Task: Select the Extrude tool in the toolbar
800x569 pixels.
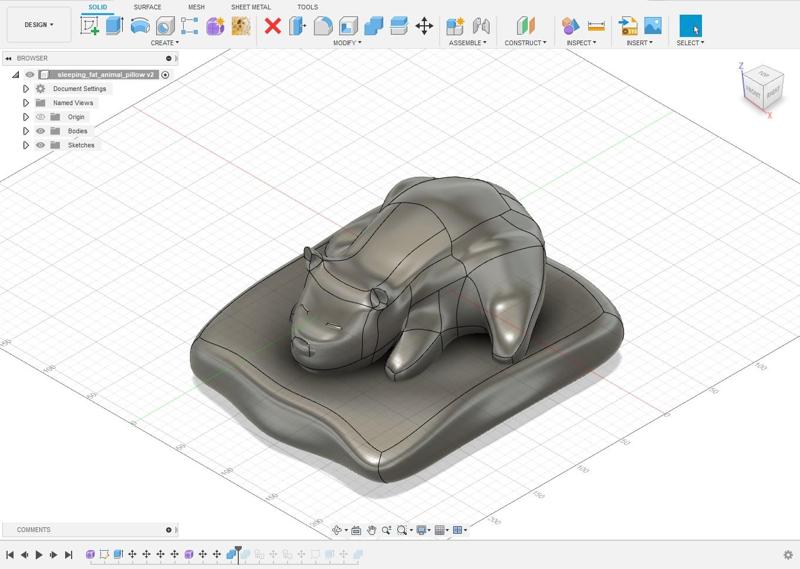Action: tap(115, 26)
